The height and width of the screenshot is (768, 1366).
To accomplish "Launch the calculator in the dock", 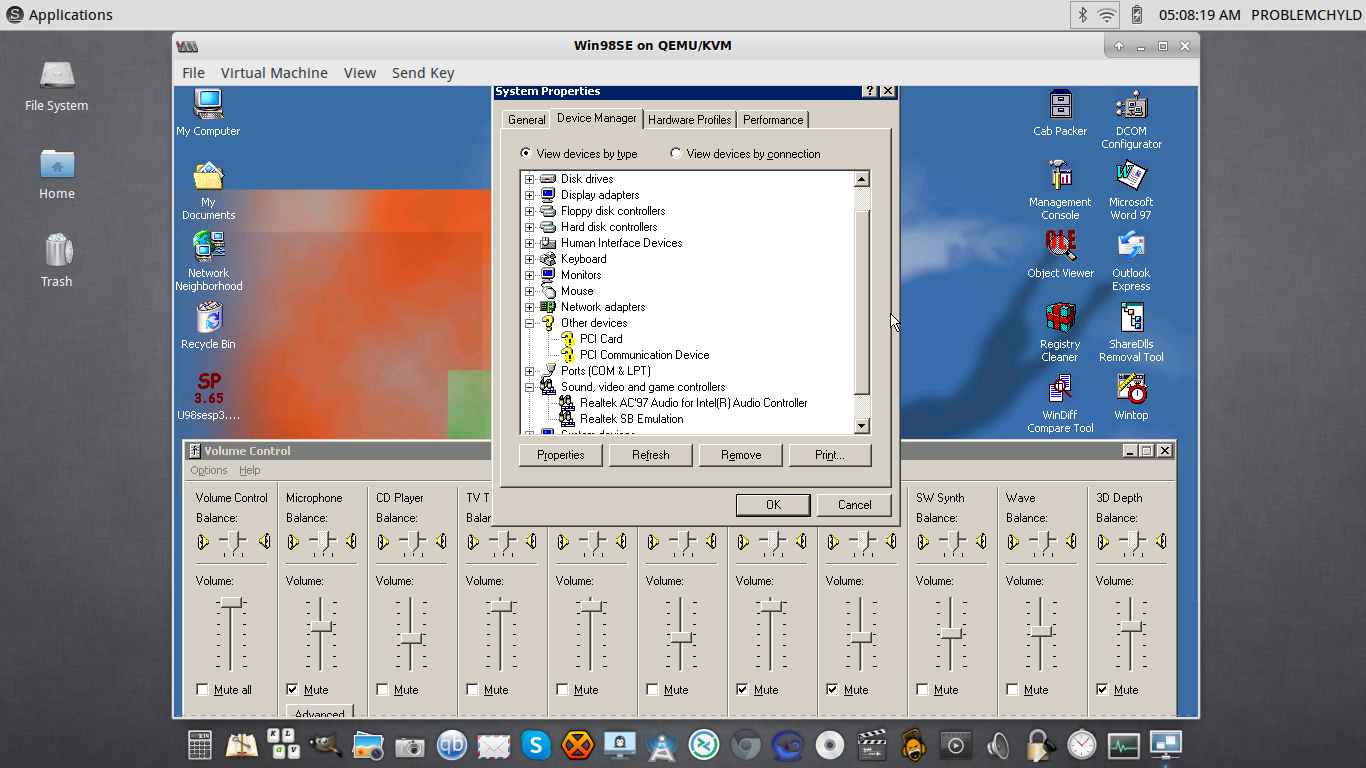I will [200, 745].
